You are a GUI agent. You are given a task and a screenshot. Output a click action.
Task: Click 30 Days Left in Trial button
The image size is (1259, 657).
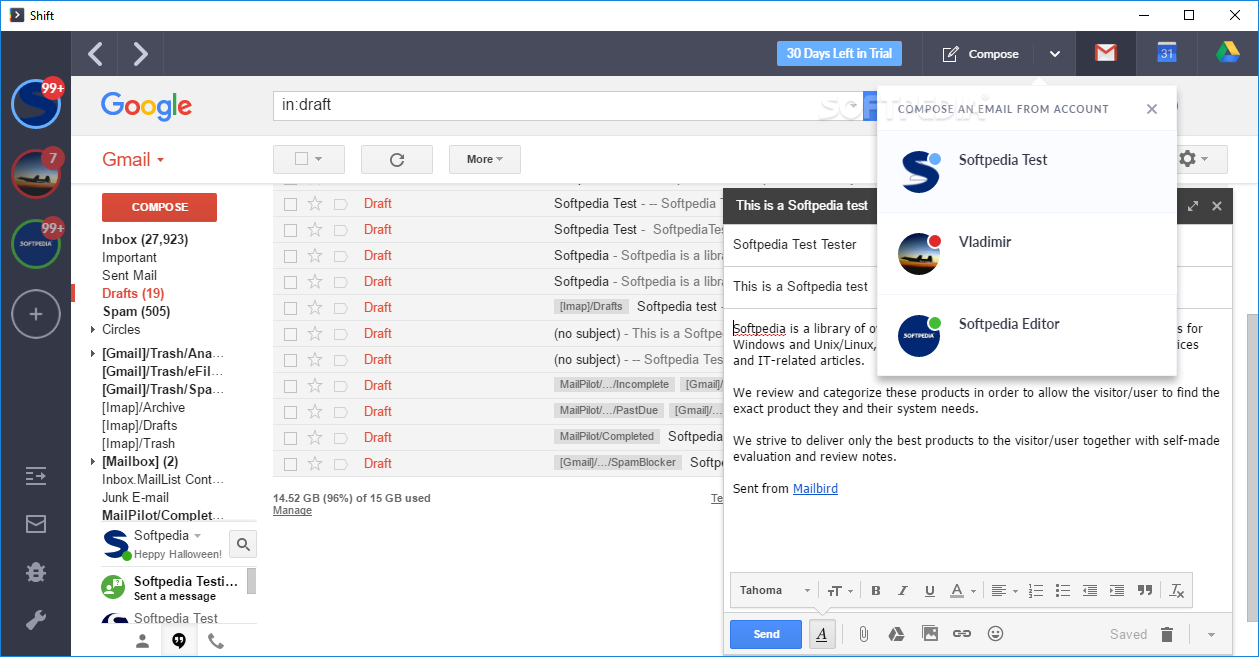(x=839, y=54)
